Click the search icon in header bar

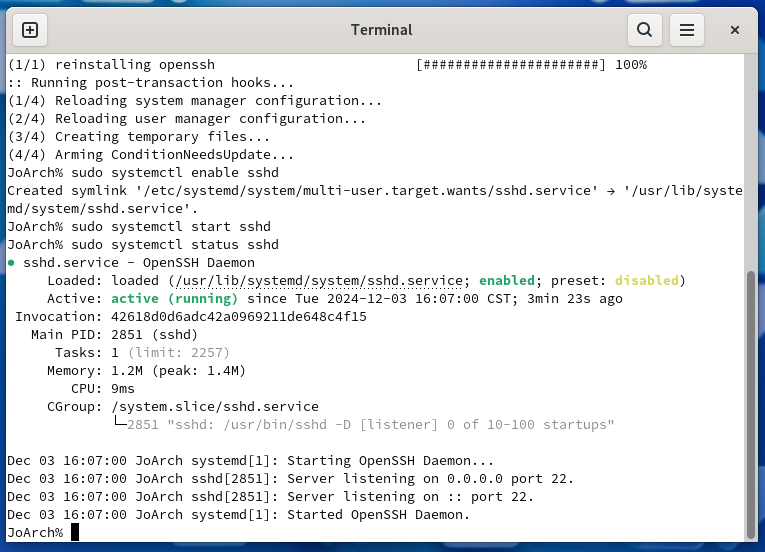point(645,30)
